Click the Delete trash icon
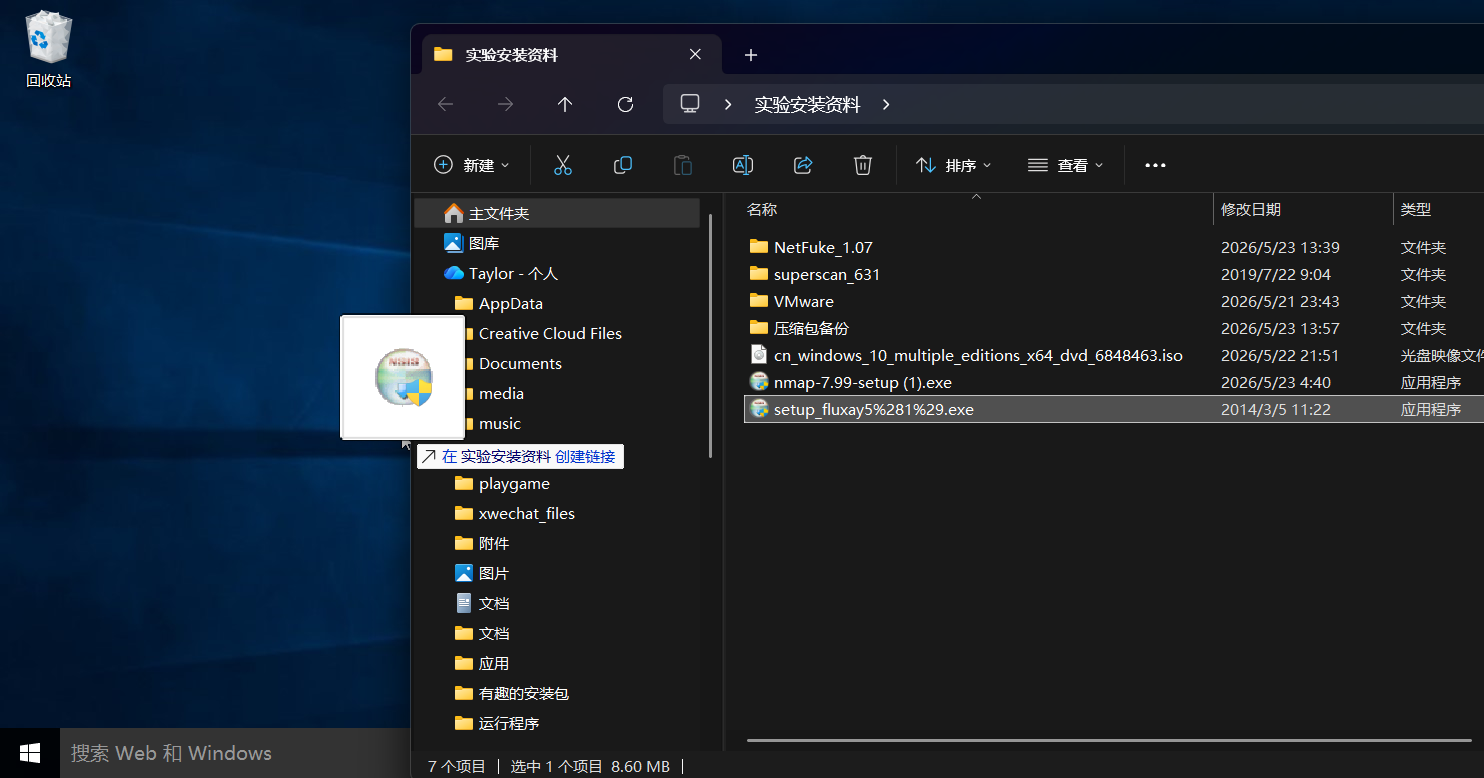This screenshot has width=1484, height=778. (863, 165)
